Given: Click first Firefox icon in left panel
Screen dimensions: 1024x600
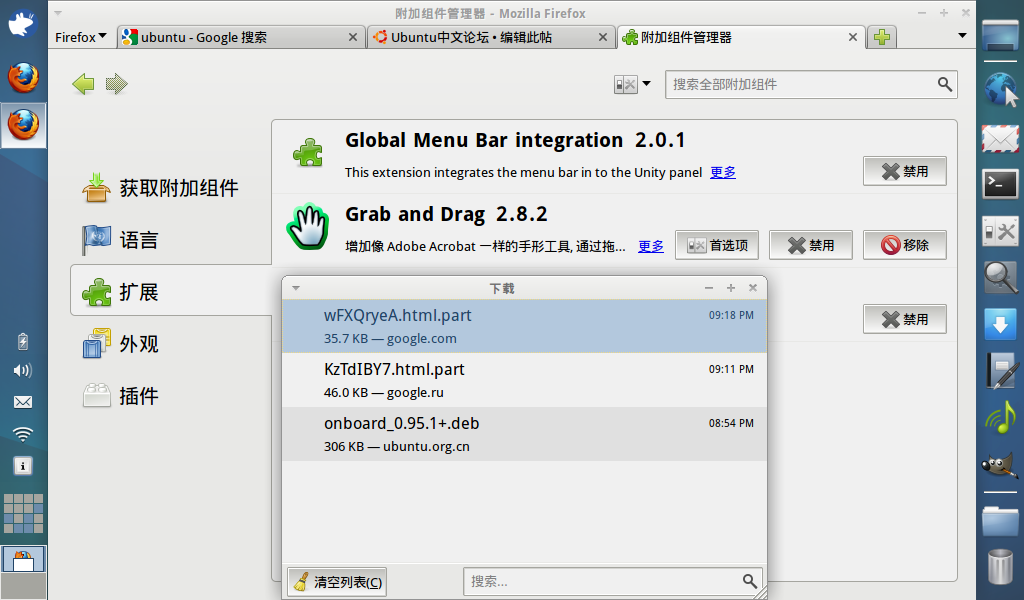Looking at the screenshot, I should coord(23,77).
